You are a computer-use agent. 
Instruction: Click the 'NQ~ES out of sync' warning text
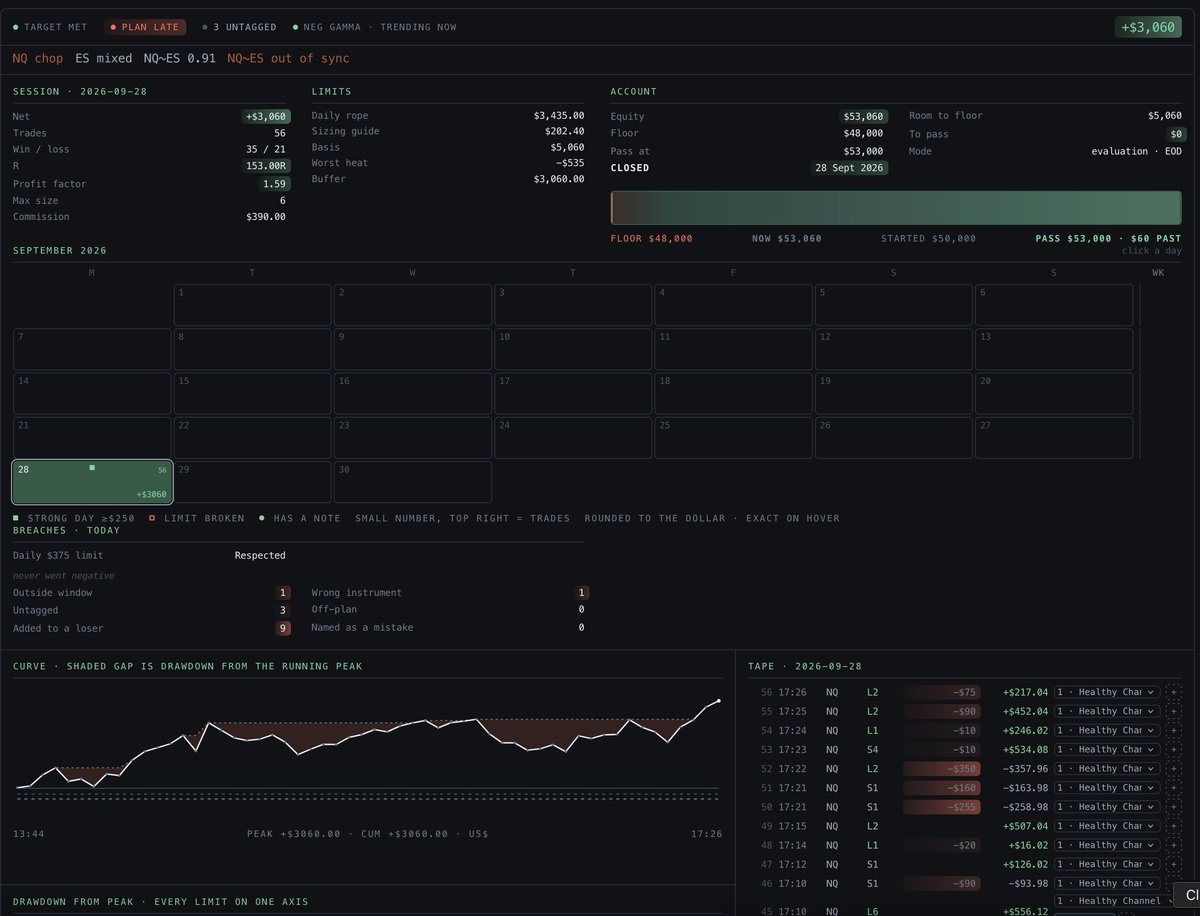point(288,59)
